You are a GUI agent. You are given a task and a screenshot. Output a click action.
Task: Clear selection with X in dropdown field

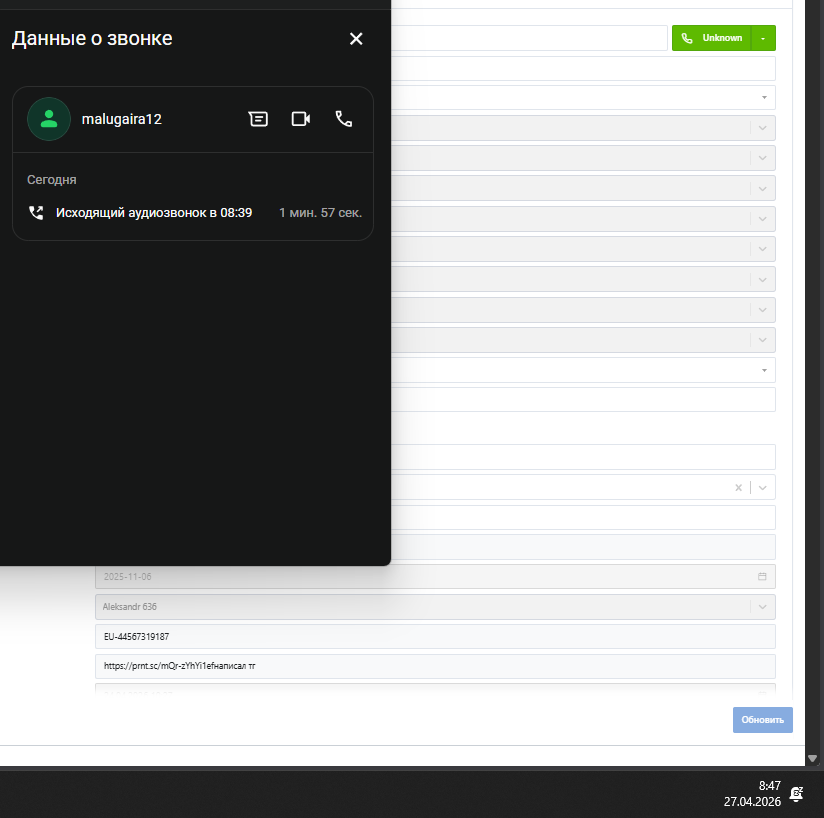tap(738, 488)
